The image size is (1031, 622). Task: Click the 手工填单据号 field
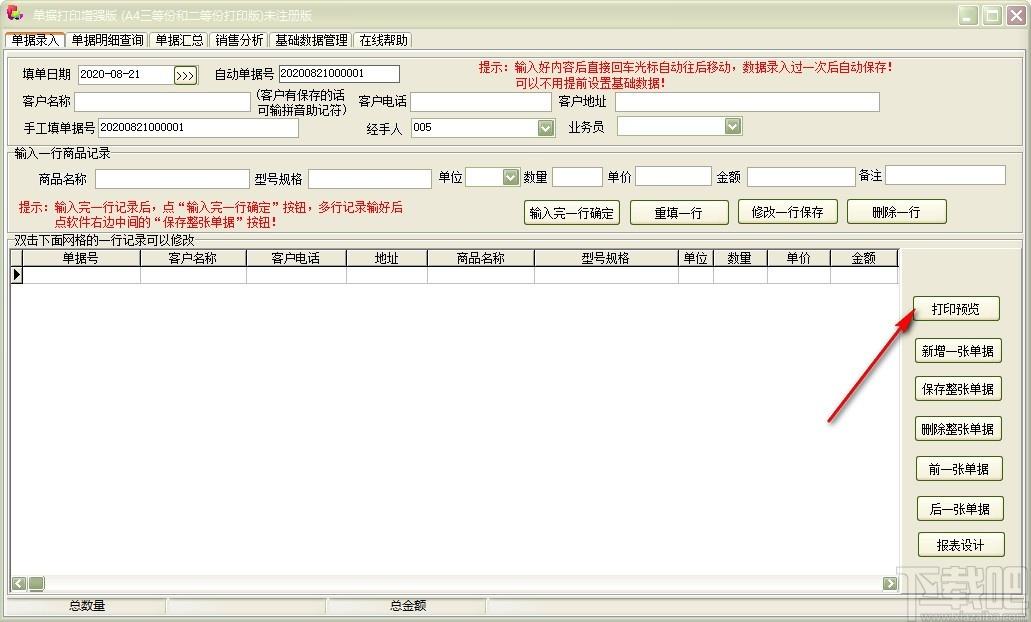198,128
